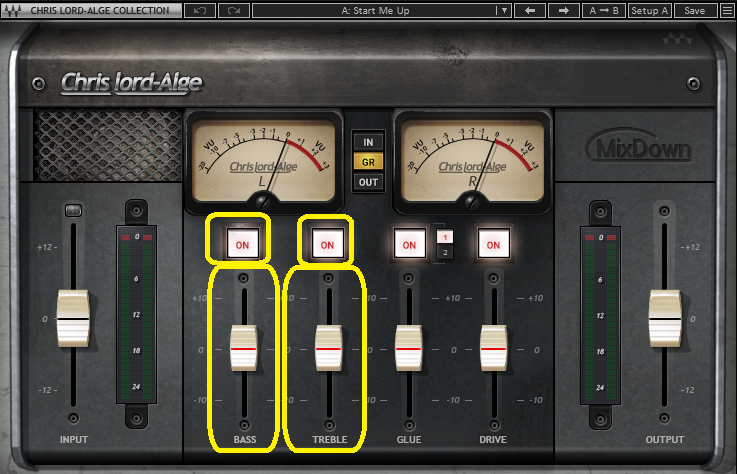Click the Redo arrow in the top toolbar

click(234, 11)
